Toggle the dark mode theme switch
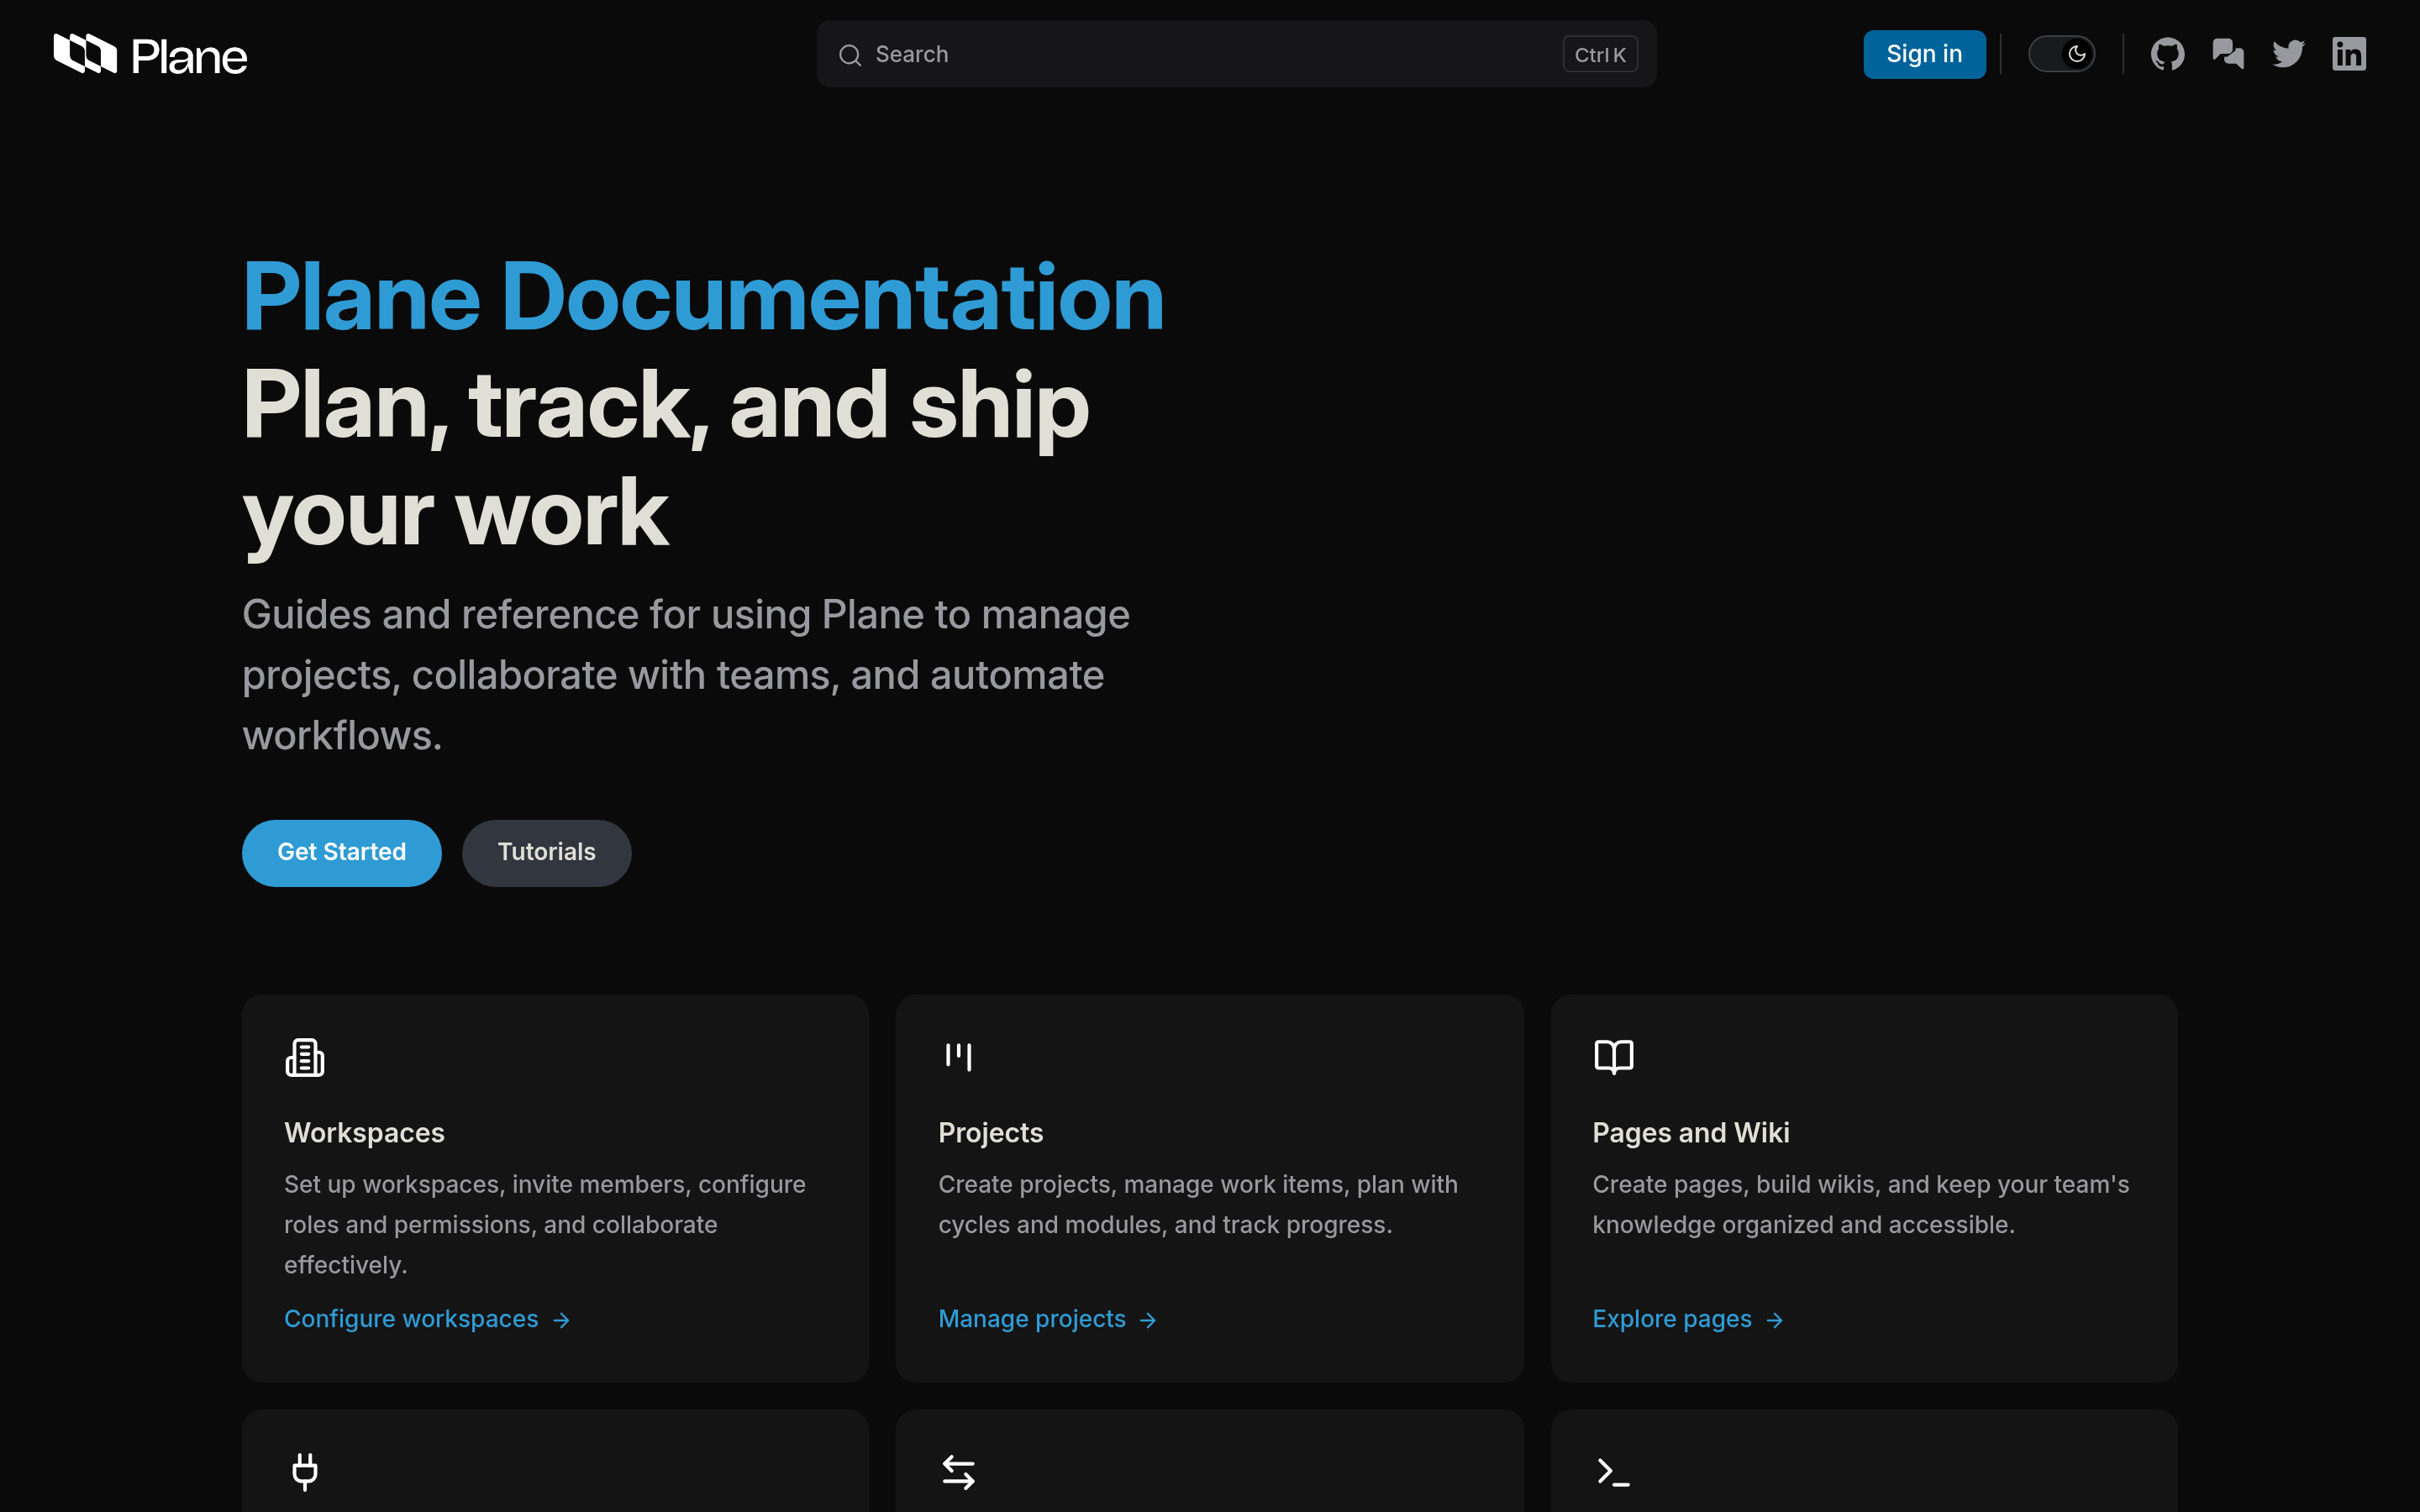The width and height of the screenshot is (2420, 1512). tap(2061, 54)
